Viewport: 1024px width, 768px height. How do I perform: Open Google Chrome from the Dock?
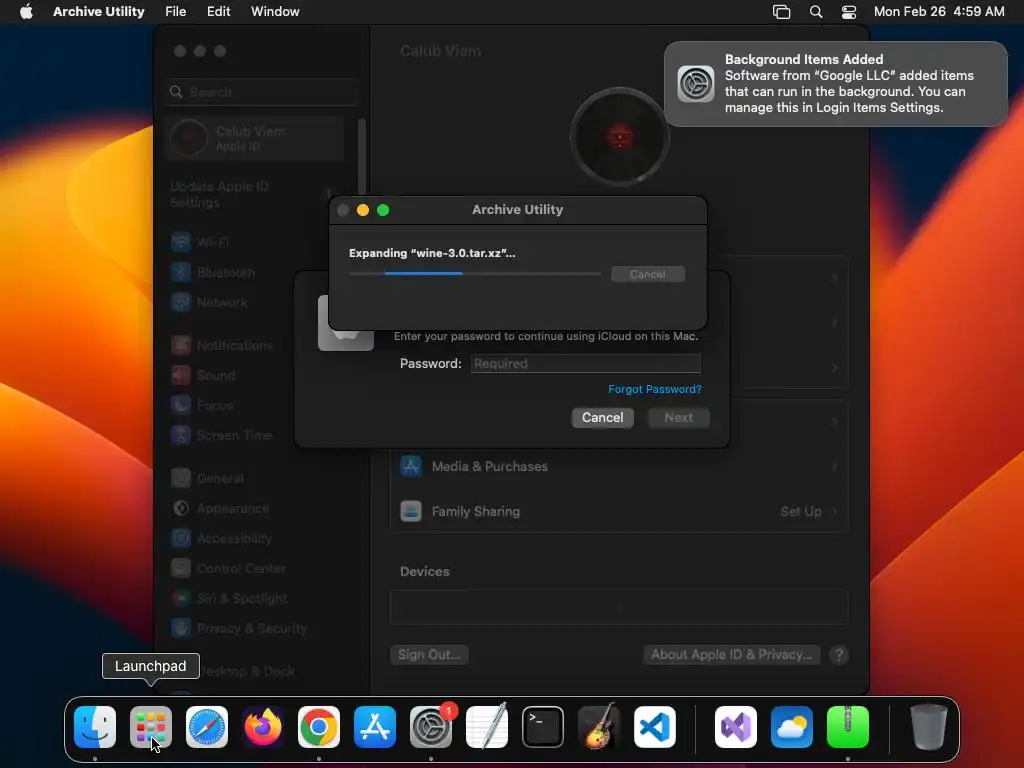pos(319,727)
